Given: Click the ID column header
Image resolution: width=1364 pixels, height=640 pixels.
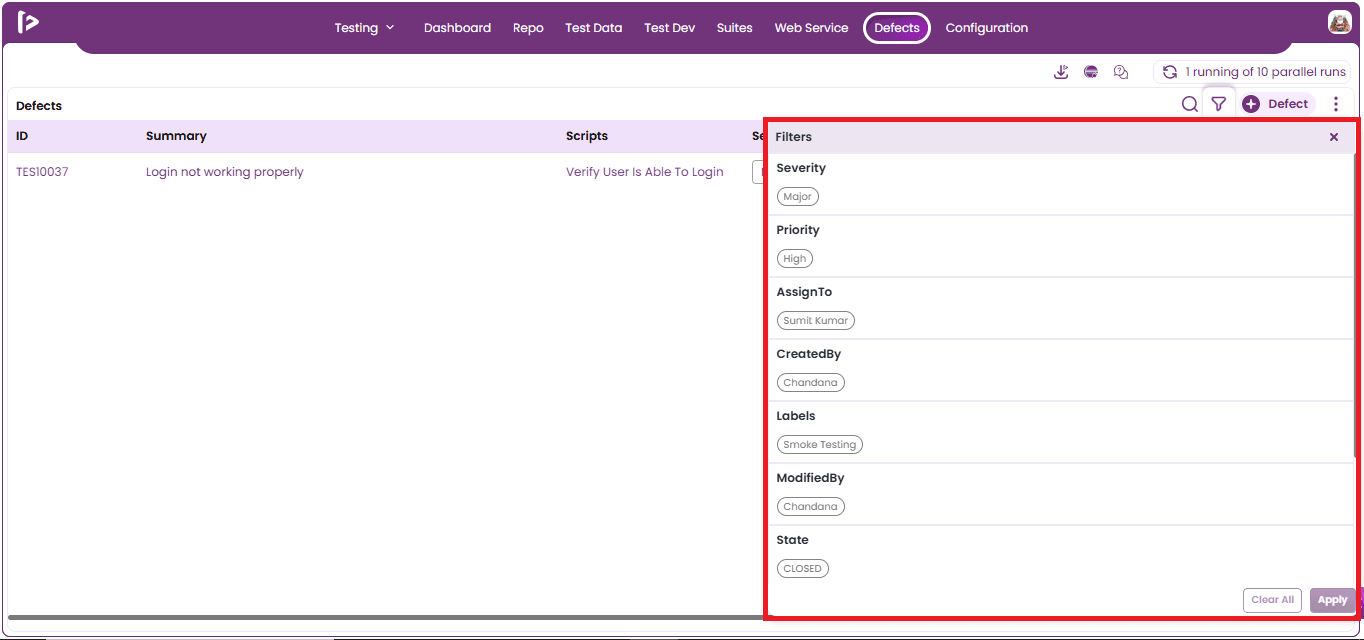Looking at the screenshot, I should point(22,136).
